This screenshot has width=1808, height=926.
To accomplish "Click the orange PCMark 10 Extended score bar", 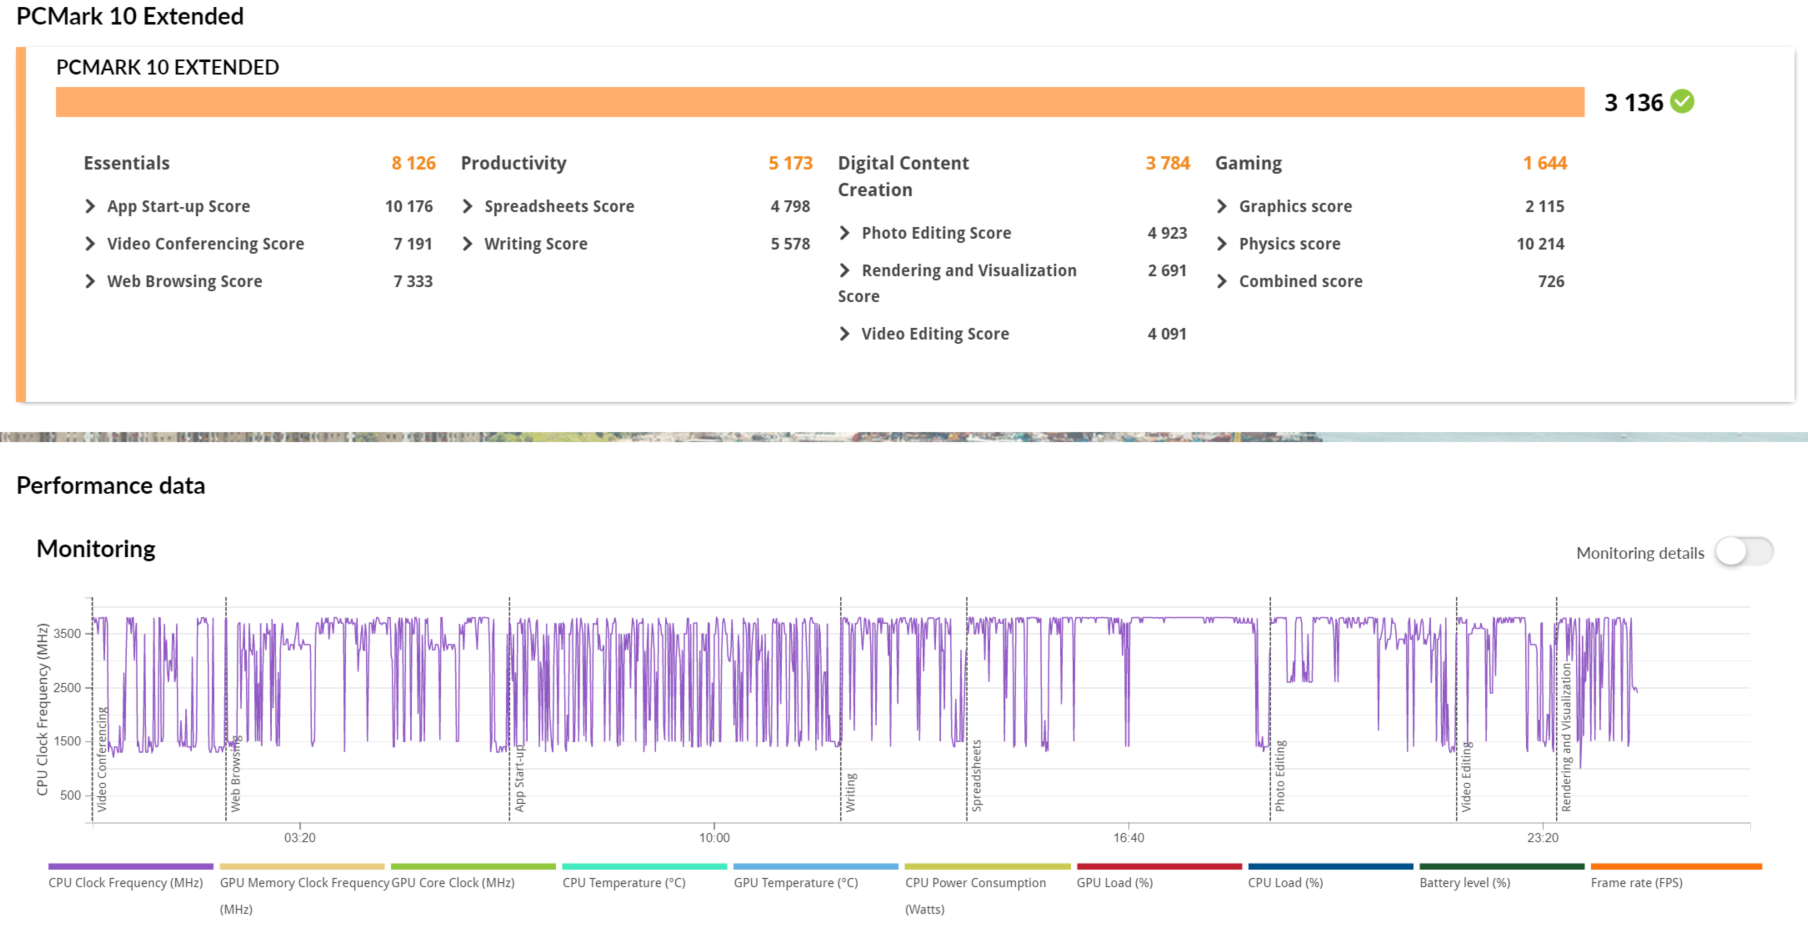I will (x=820, y=102).
